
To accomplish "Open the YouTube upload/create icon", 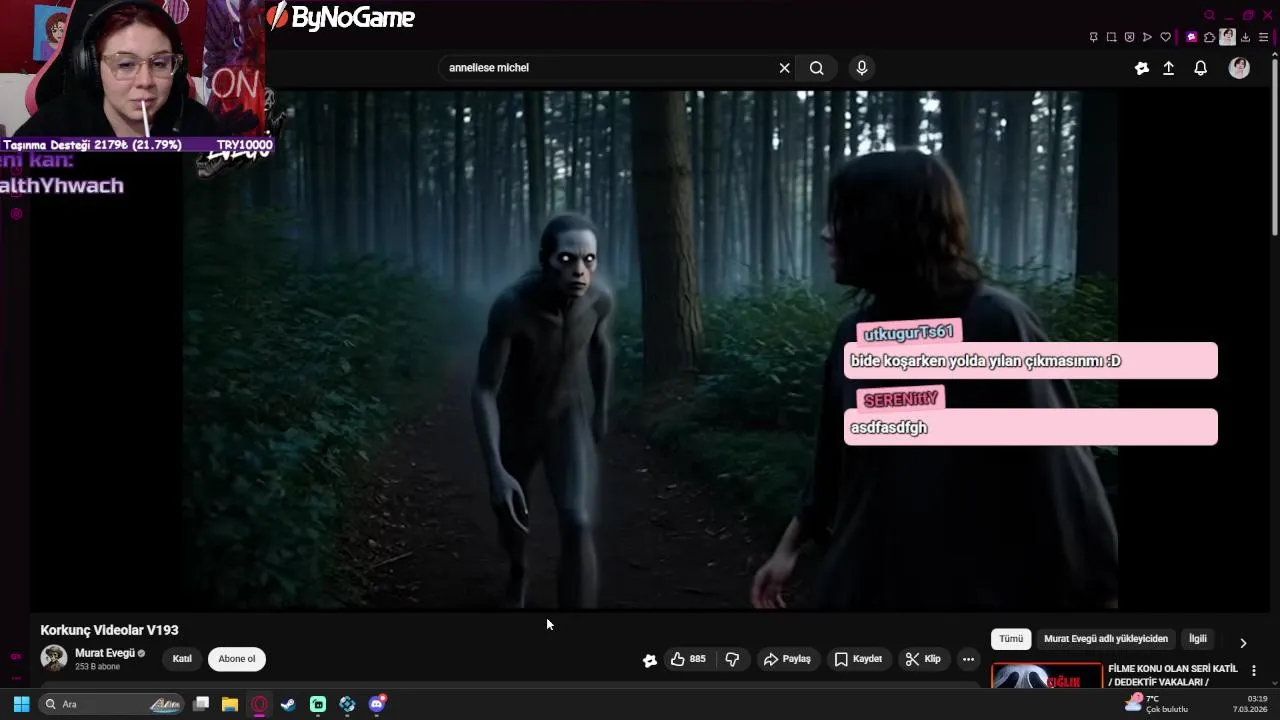I will 1168,68.
